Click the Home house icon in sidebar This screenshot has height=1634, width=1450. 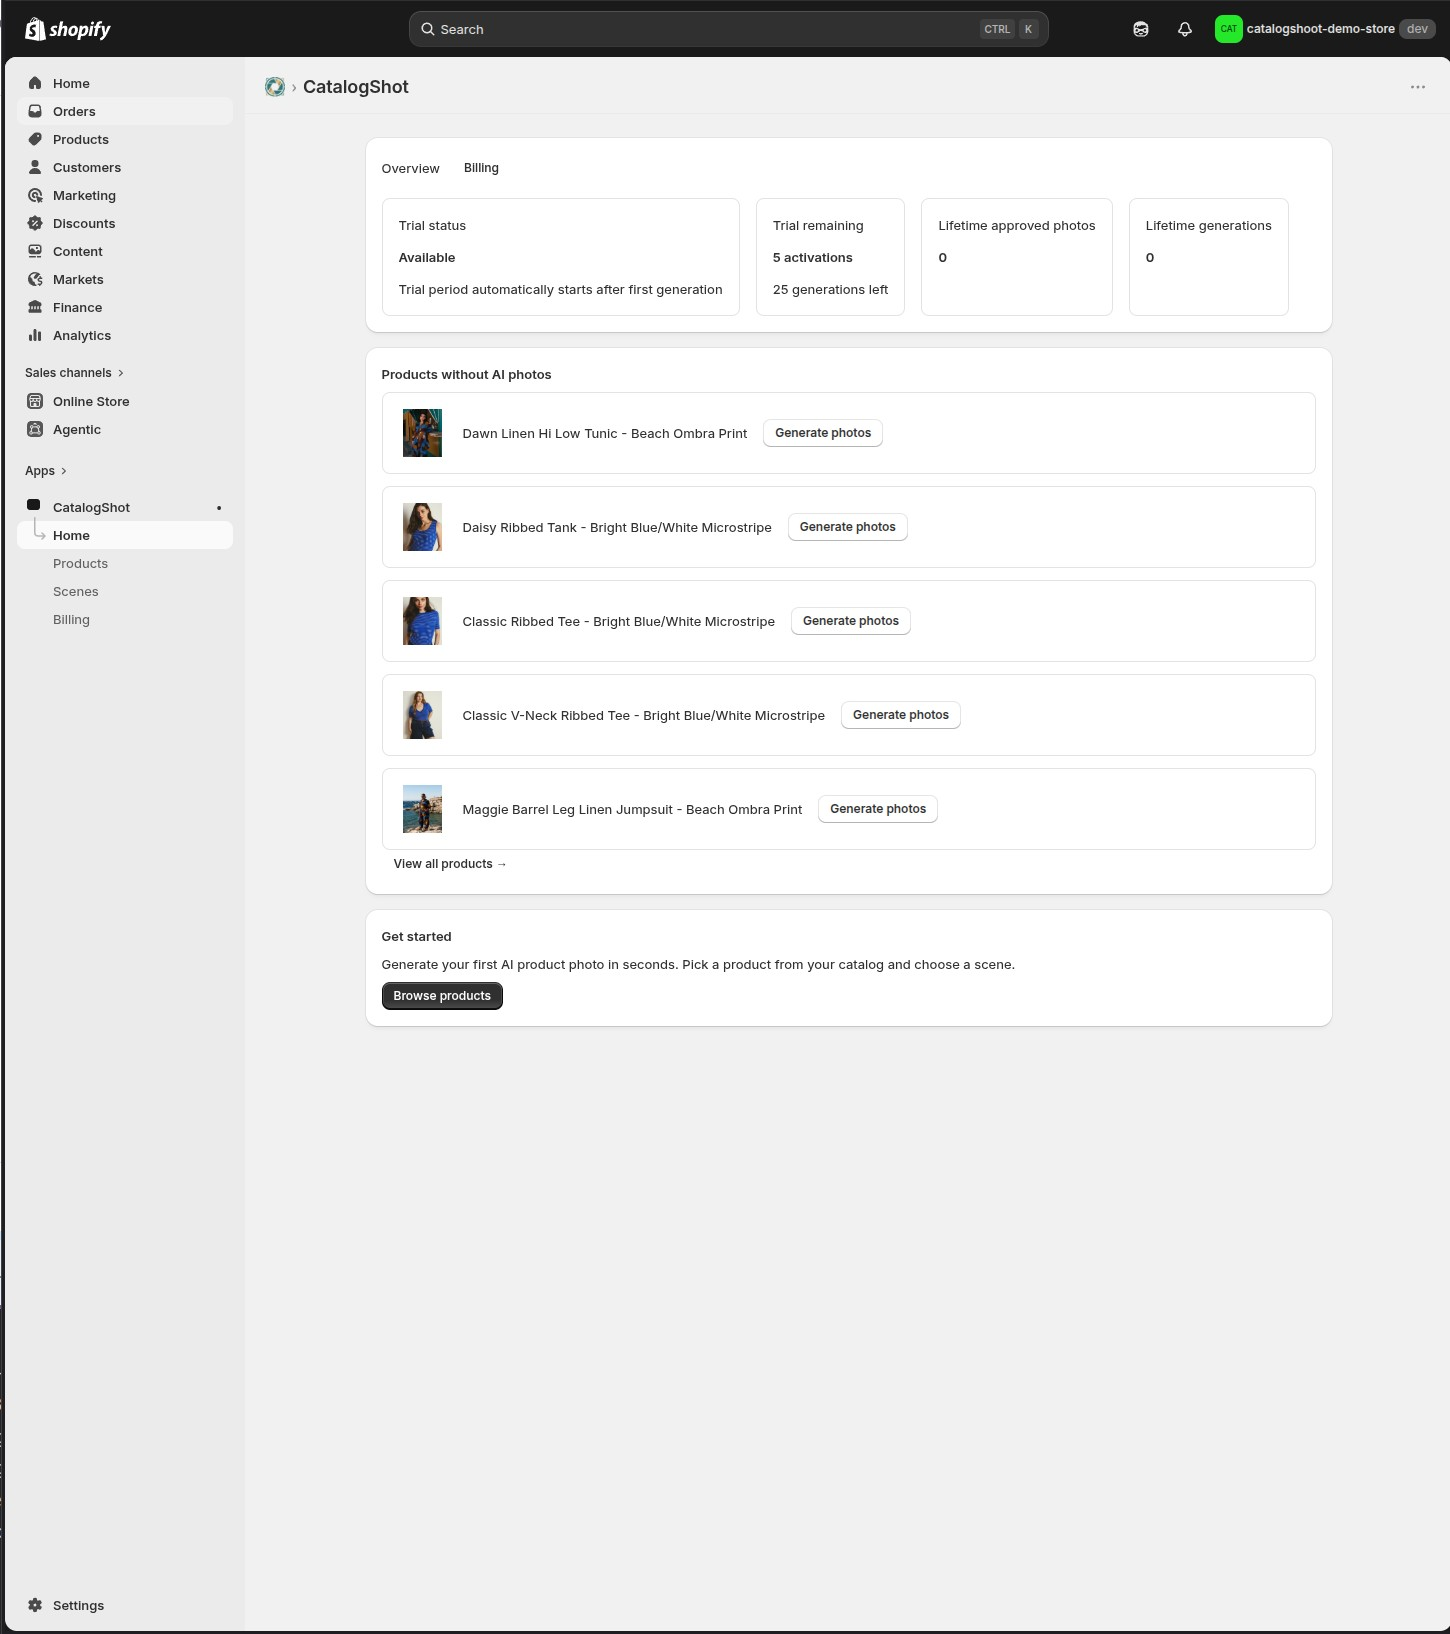pyautogui.click(x=35, y=83)
